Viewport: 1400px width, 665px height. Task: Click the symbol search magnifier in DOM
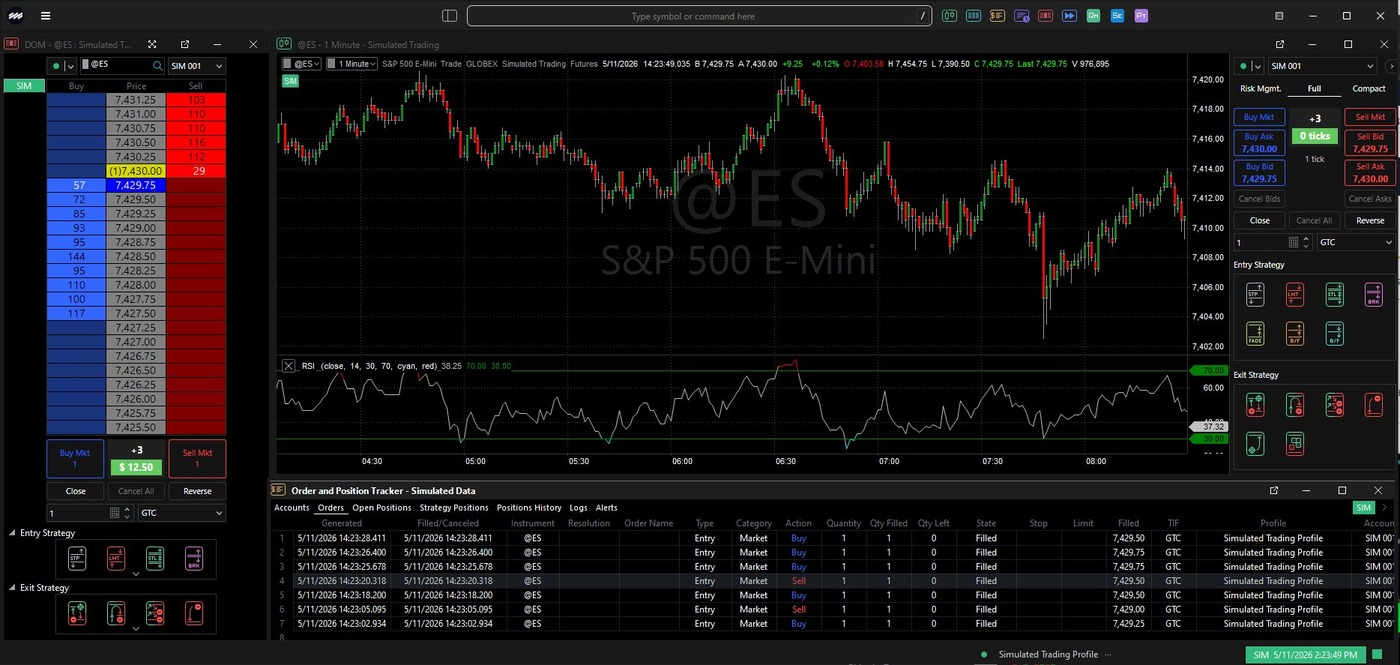point(157,65)
